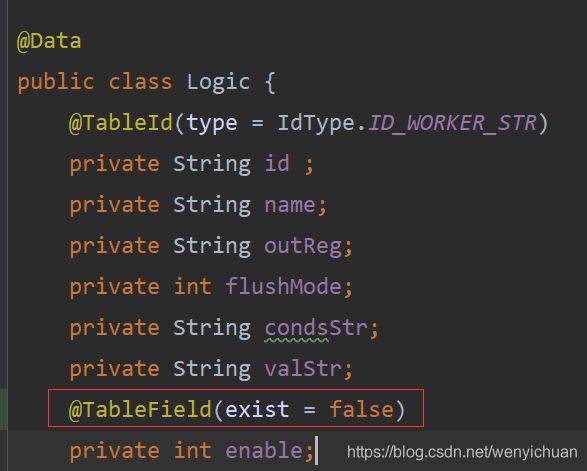This screenshot has width=587, height=471.
Task: Select the valStr field name
Action: pos(303,368)
